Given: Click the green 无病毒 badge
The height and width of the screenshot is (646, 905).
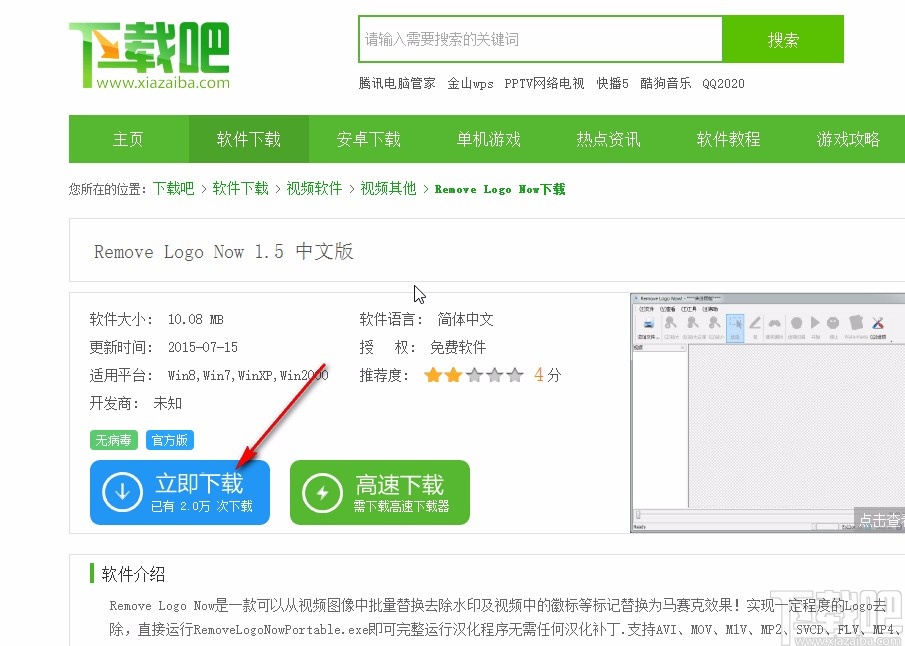Looking at the screenshot, I should click(113, 440).
